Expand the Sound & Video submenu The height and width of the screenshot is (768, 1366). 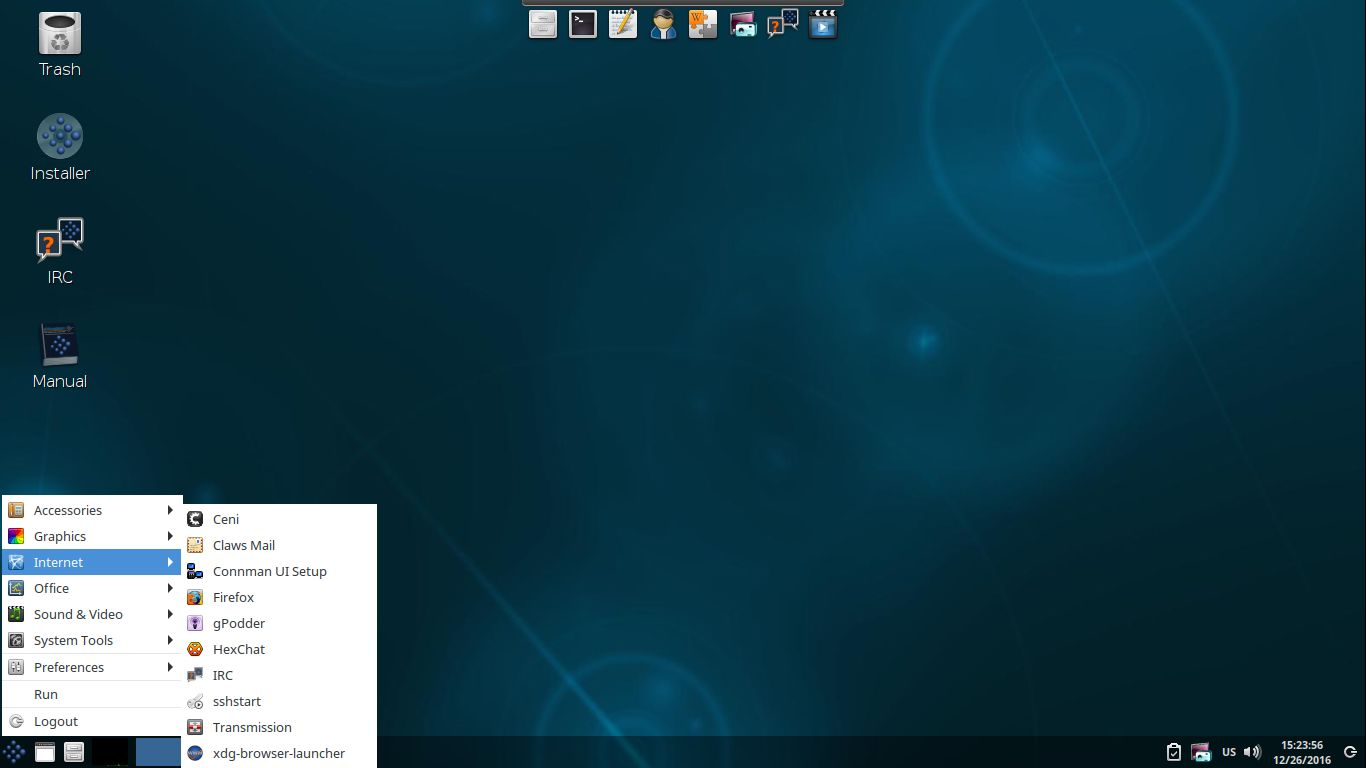[92, 614]
